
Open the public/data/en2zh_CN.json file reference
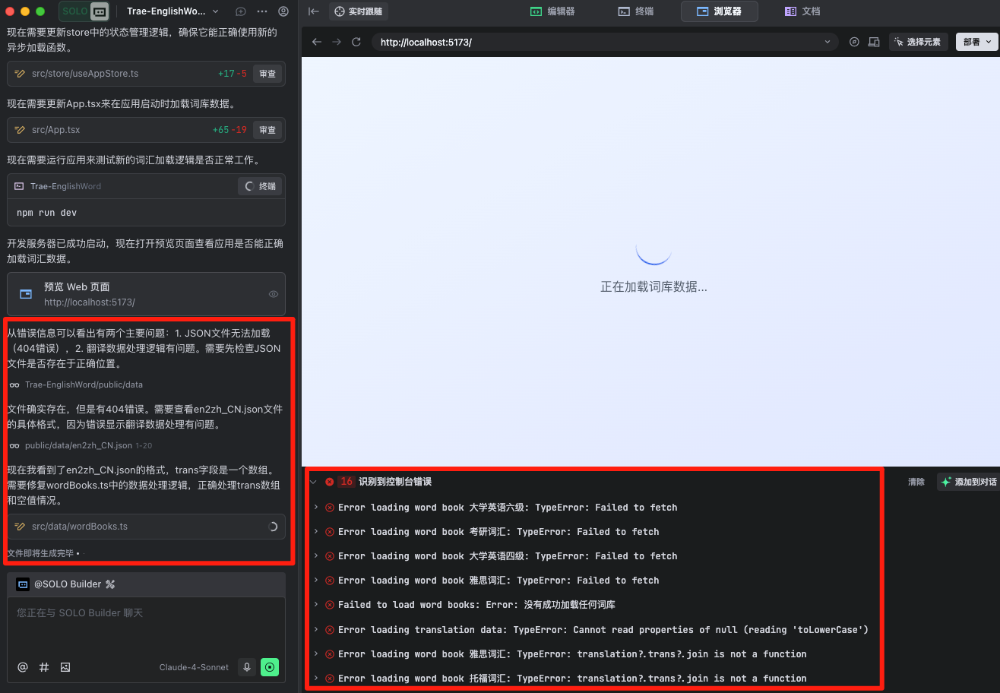point(80,446)
